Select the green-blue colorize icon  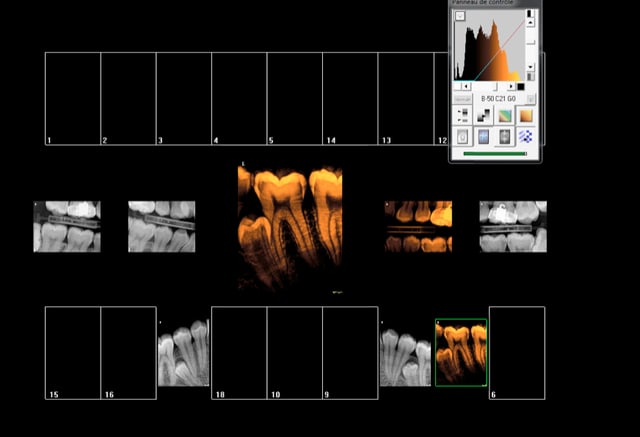click(x=505, y=115)
